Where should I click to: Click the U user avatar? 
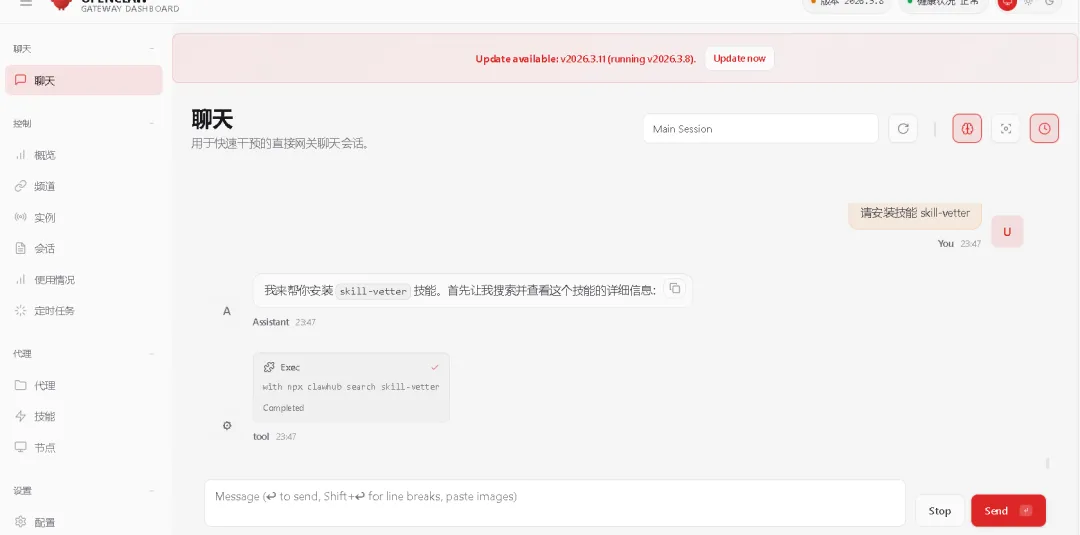coord(1007,231)
